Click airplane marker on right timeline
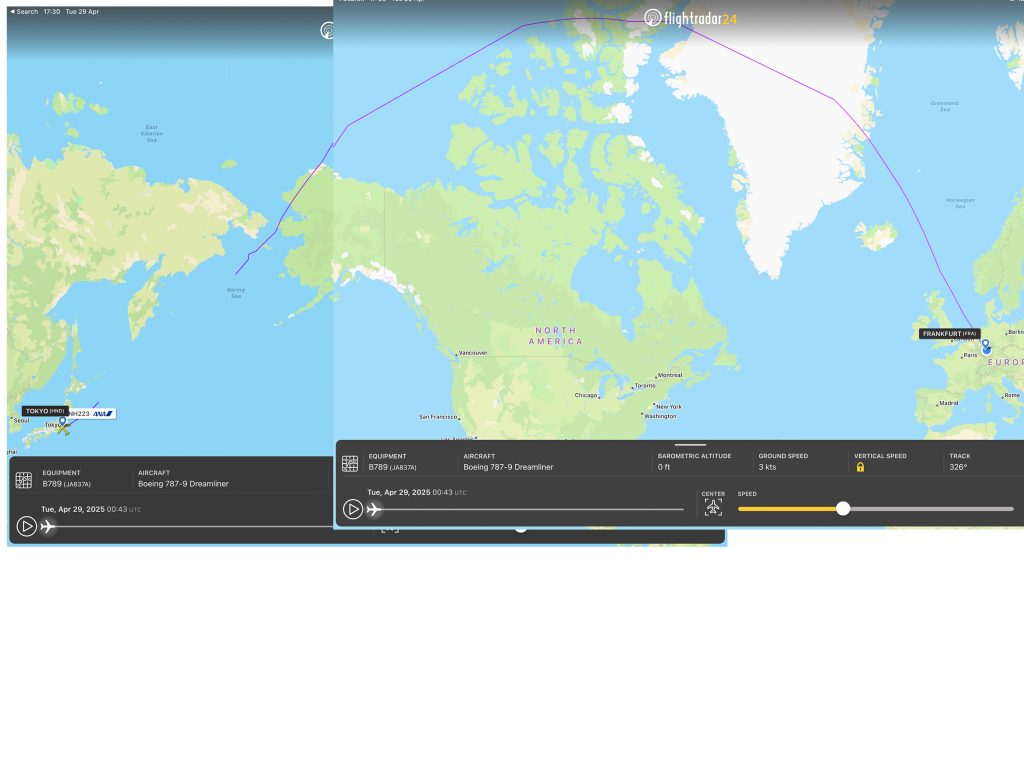The width and height of the screenshot is (1024, 768). click(x=374, y=510)
